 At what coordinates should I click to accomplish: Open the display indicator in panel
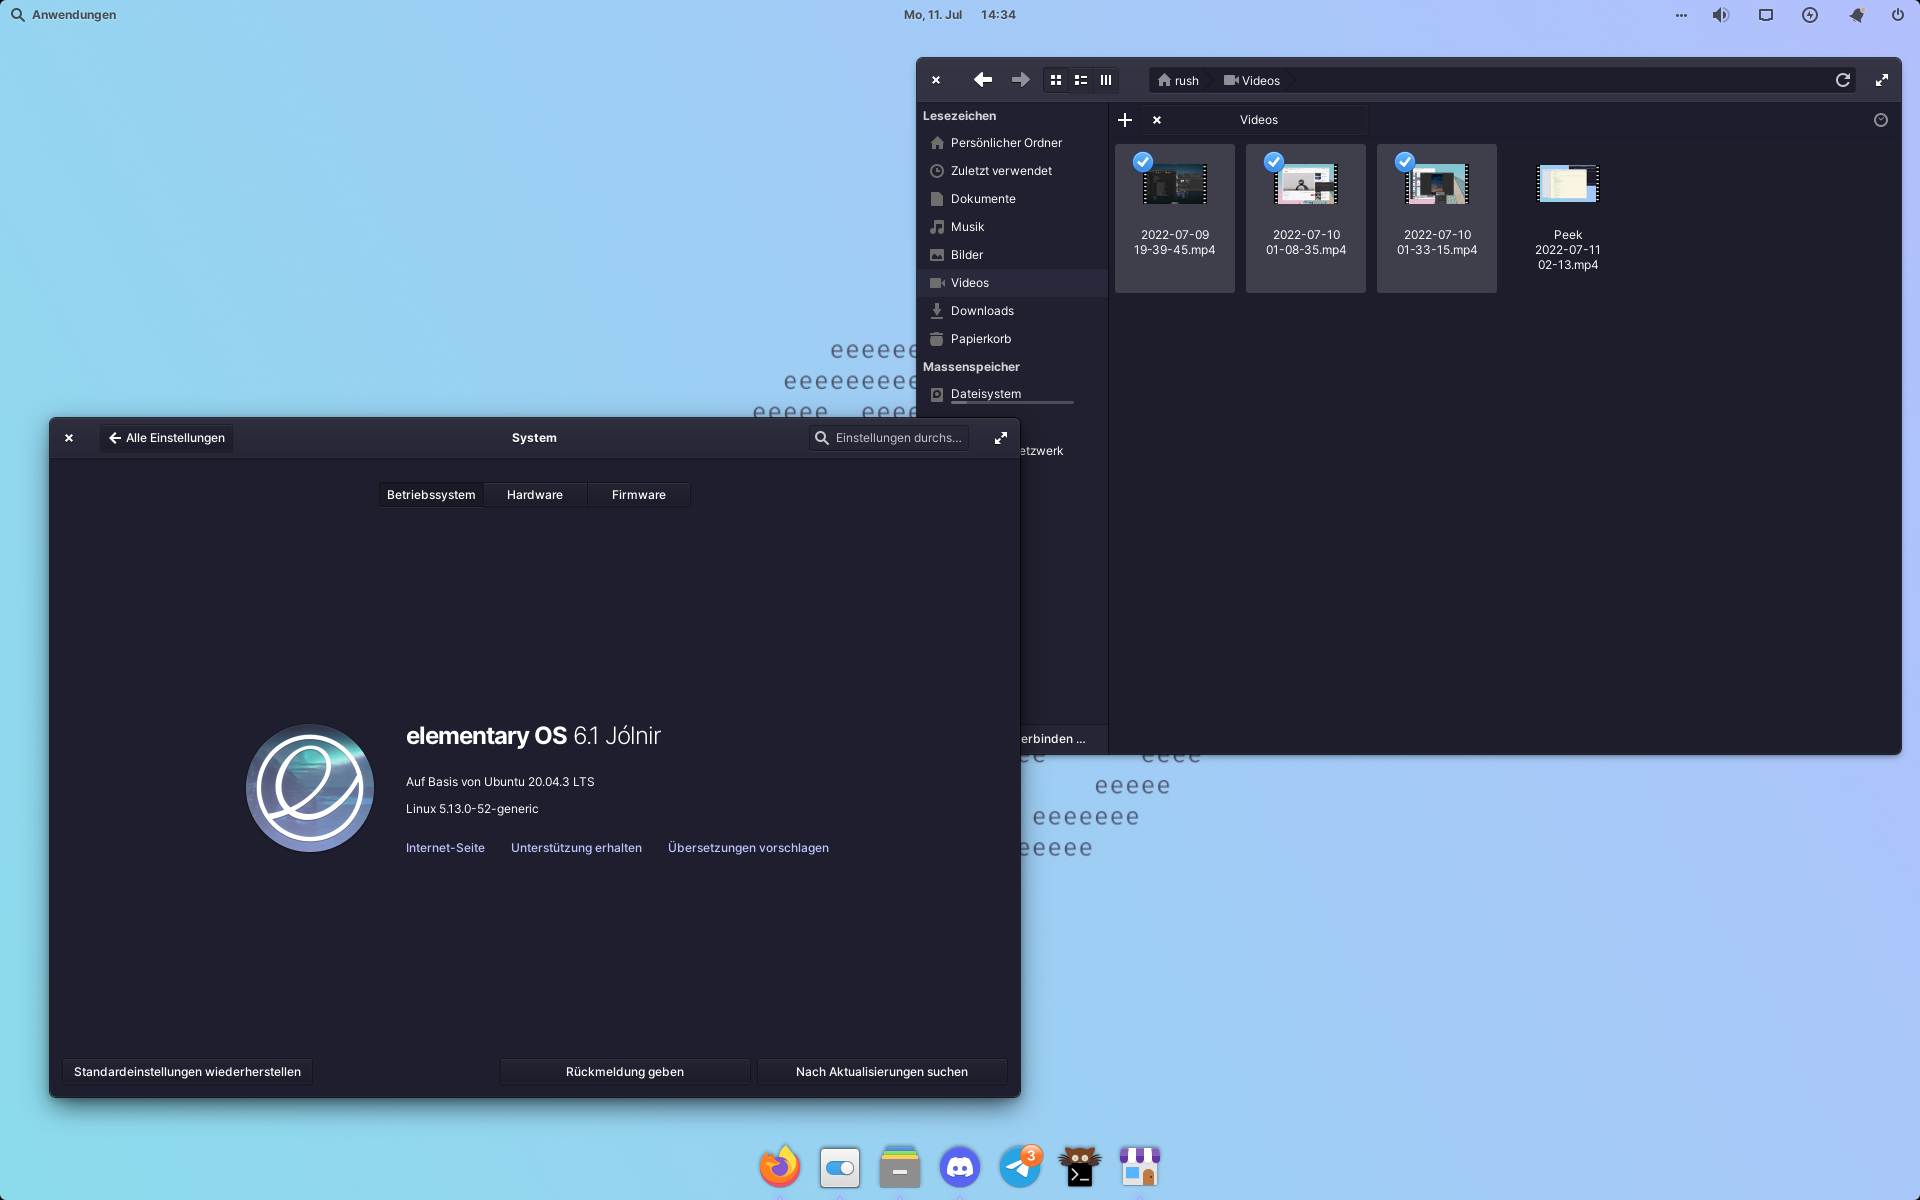coord(1766,15)
